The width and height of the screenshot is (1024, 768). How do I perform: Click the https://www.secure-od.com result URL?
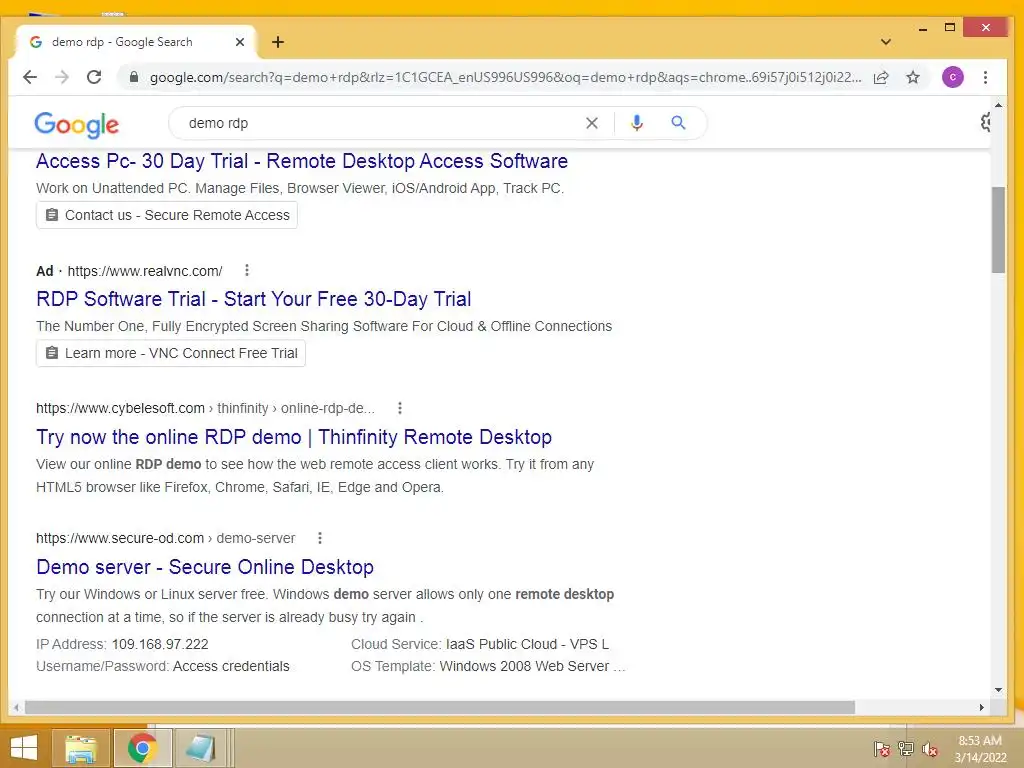120,538
